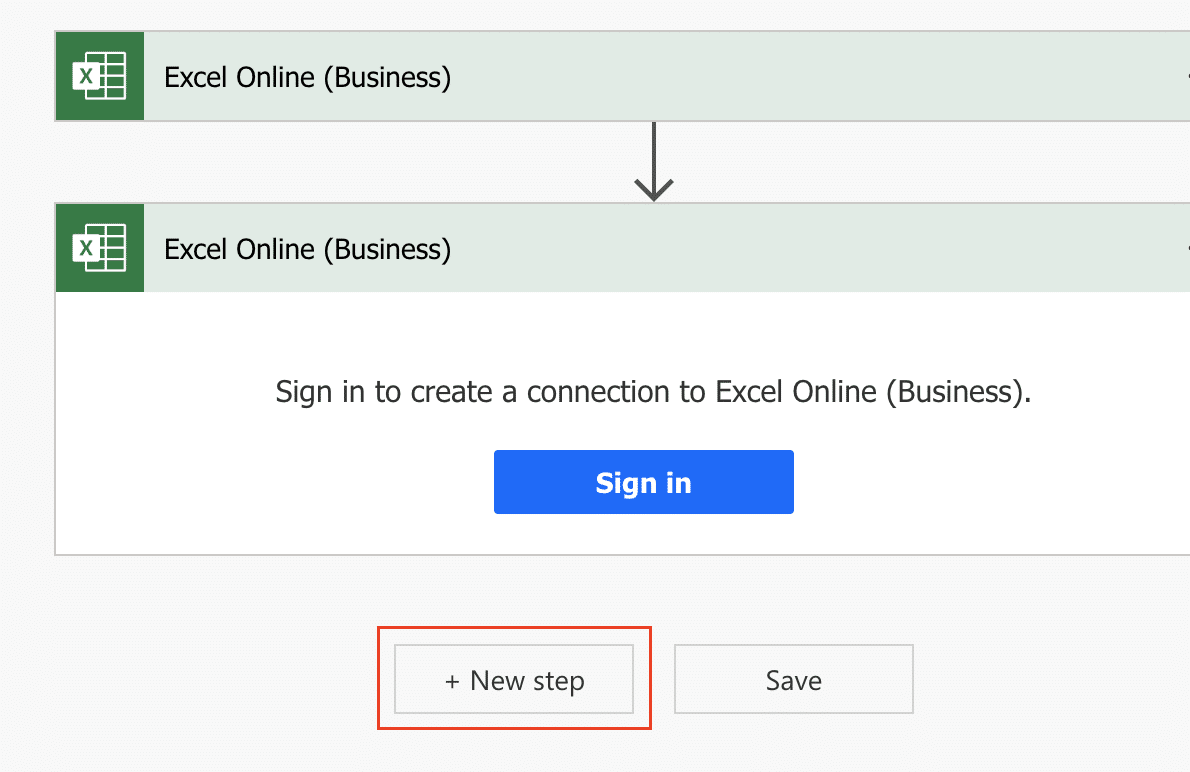1190x772 pixels.
Task: Click empty header space of the top step
Action: 800,77
